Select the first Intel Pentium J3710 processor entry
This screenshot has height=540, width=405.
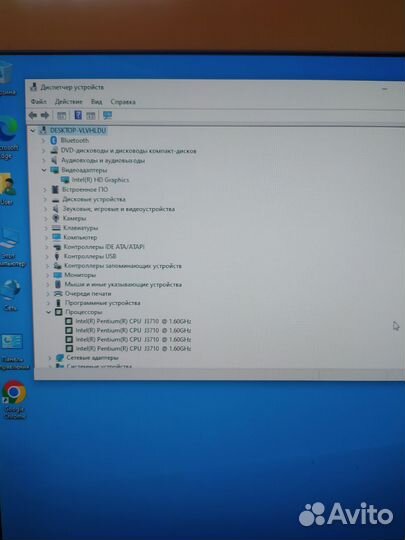tap(133, 321)
